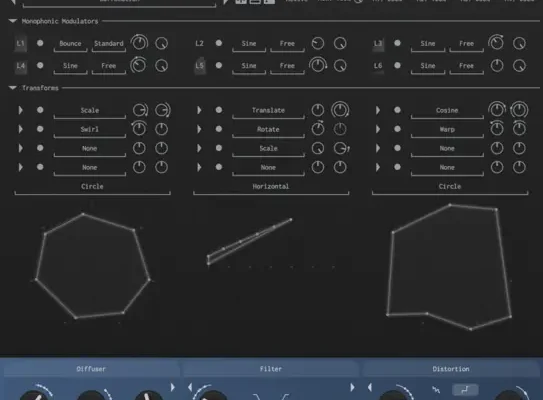Viewport: 543px width, 400px height.
Task: Expand the Cosine transform row triangle
Action: 378,110
